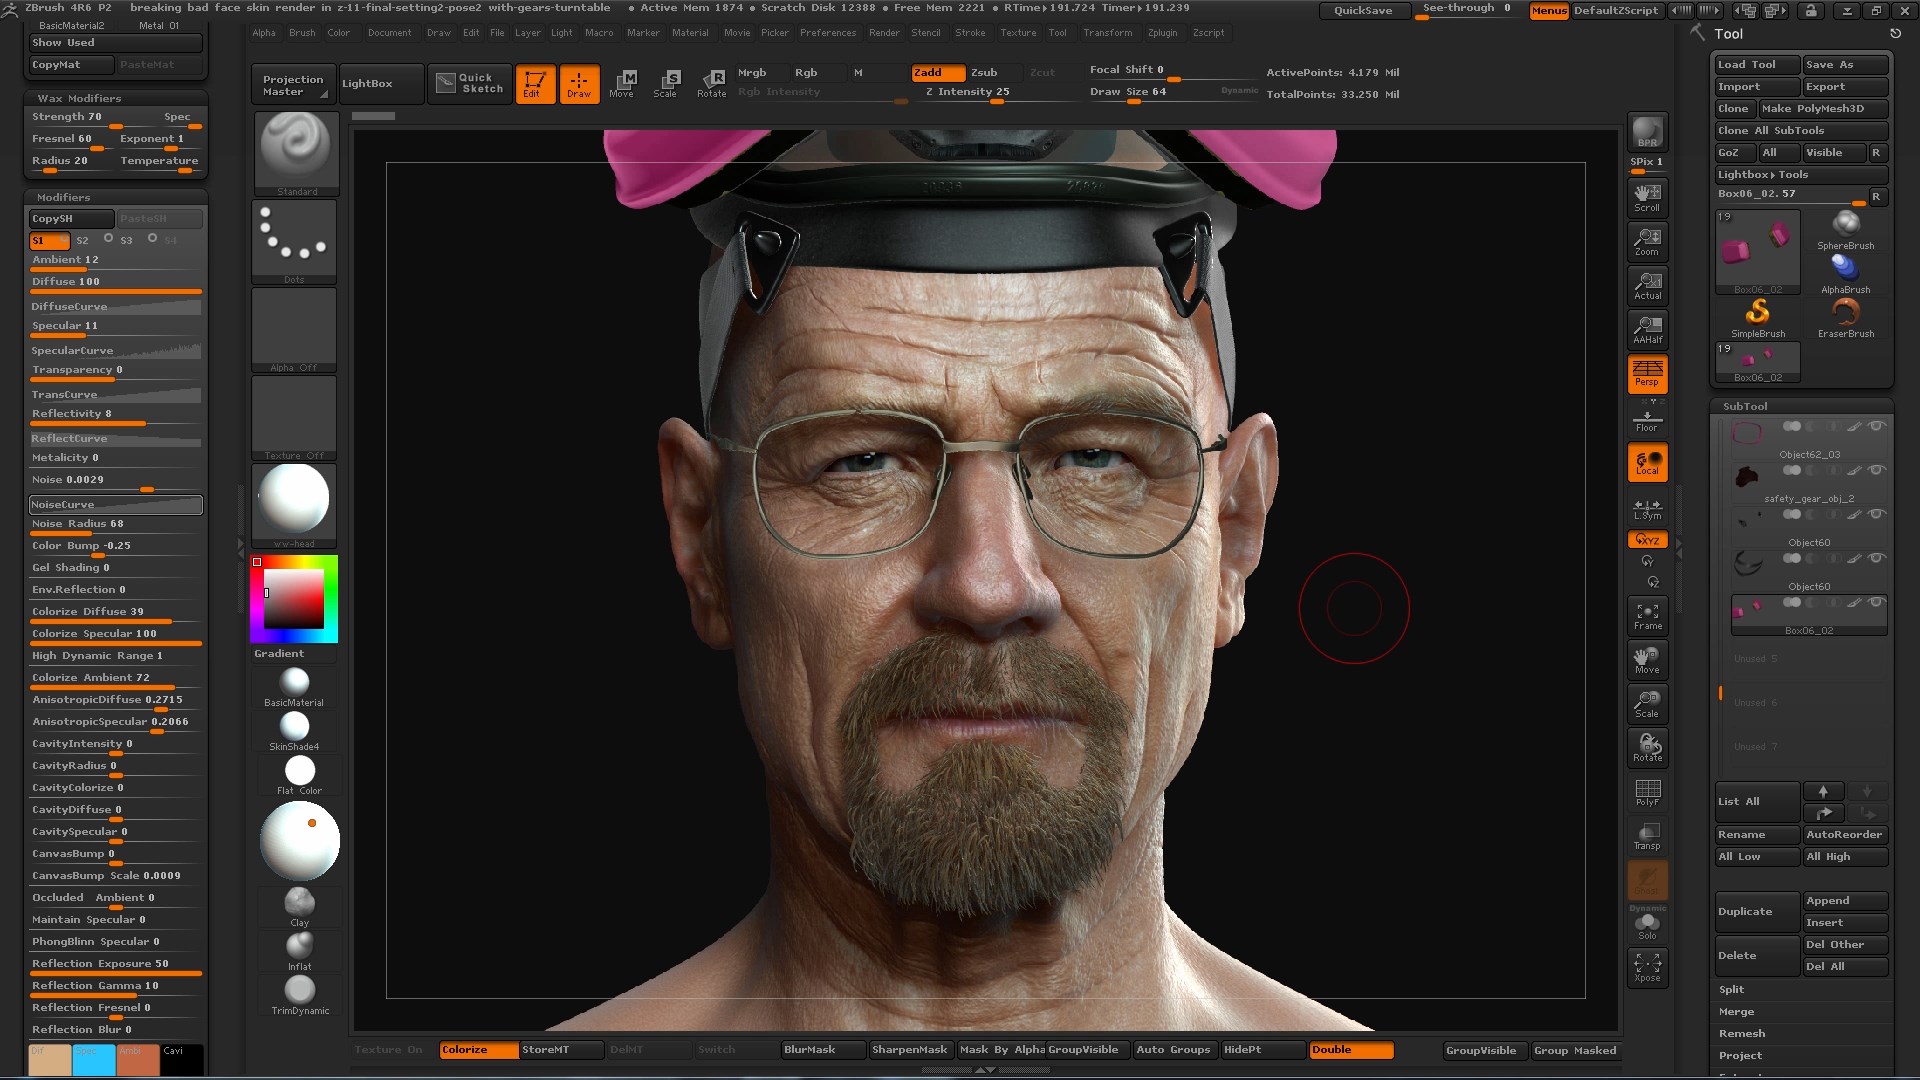This screenshot has height=1080, width=1920.
Task: Toggle Local transformations
Action: 1647,462
